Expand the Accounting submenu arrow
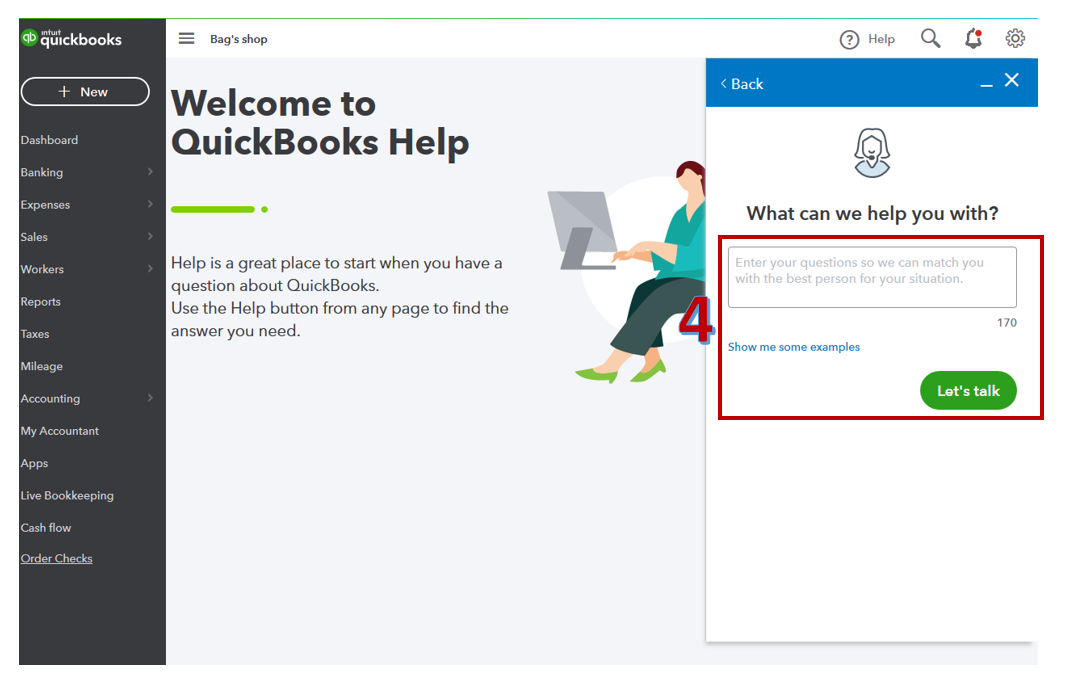Image resolution: width=1089 pixels, height=680 pixels. pyautogui.click(x=150, y=398)
